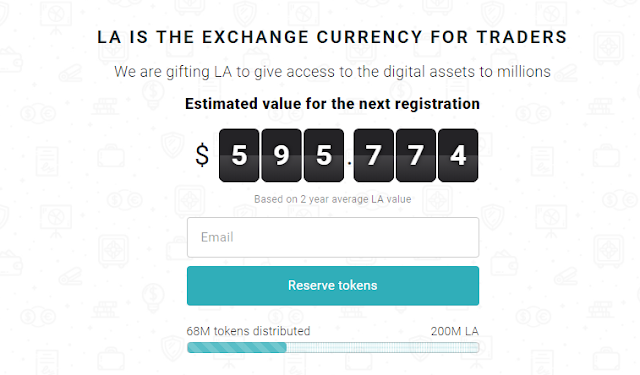
Task: Click 'Estimated value for the next registration' text
Action: tap(332, 104)
